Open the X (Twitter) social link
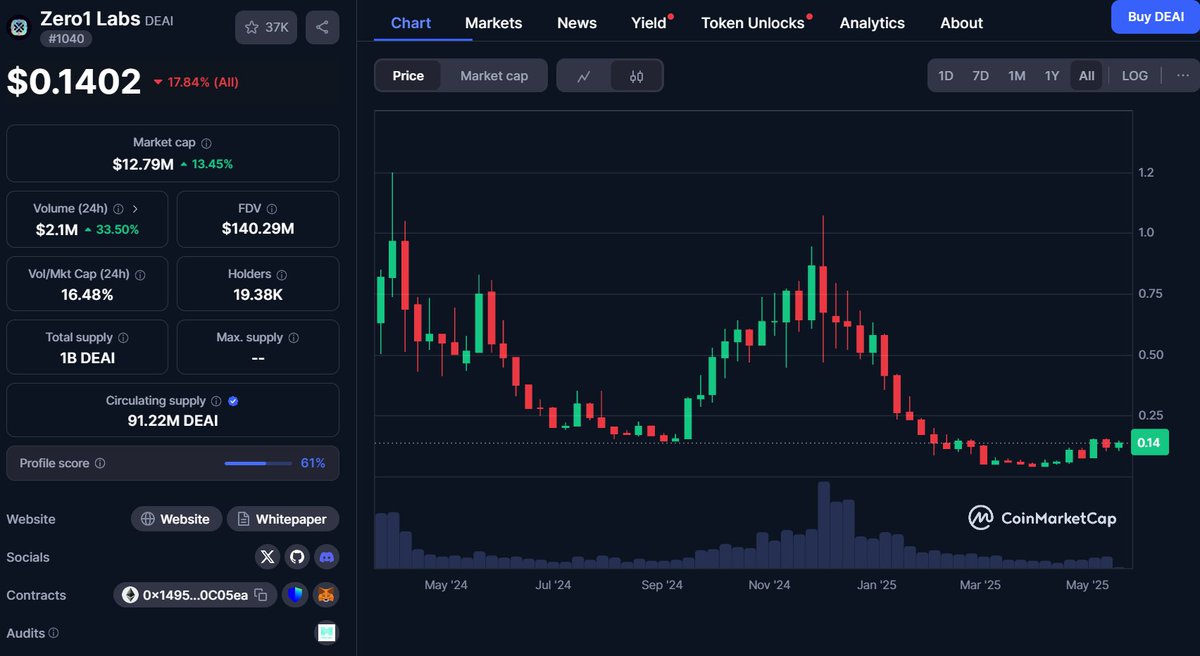 267,557
